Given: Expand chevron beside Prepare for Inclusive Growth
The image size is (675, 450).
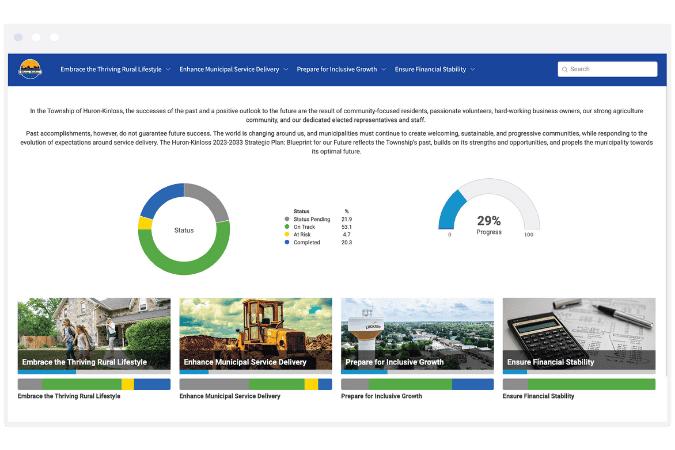Looking at the screenshot, I should (x=384, y=69).
